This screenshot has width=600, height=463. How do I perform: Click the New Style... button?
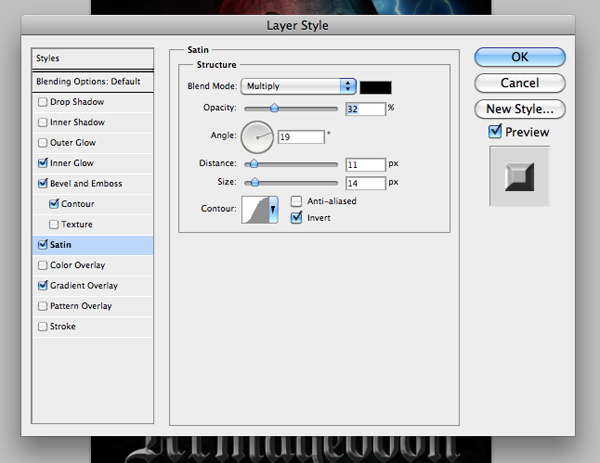click(519, 109)
